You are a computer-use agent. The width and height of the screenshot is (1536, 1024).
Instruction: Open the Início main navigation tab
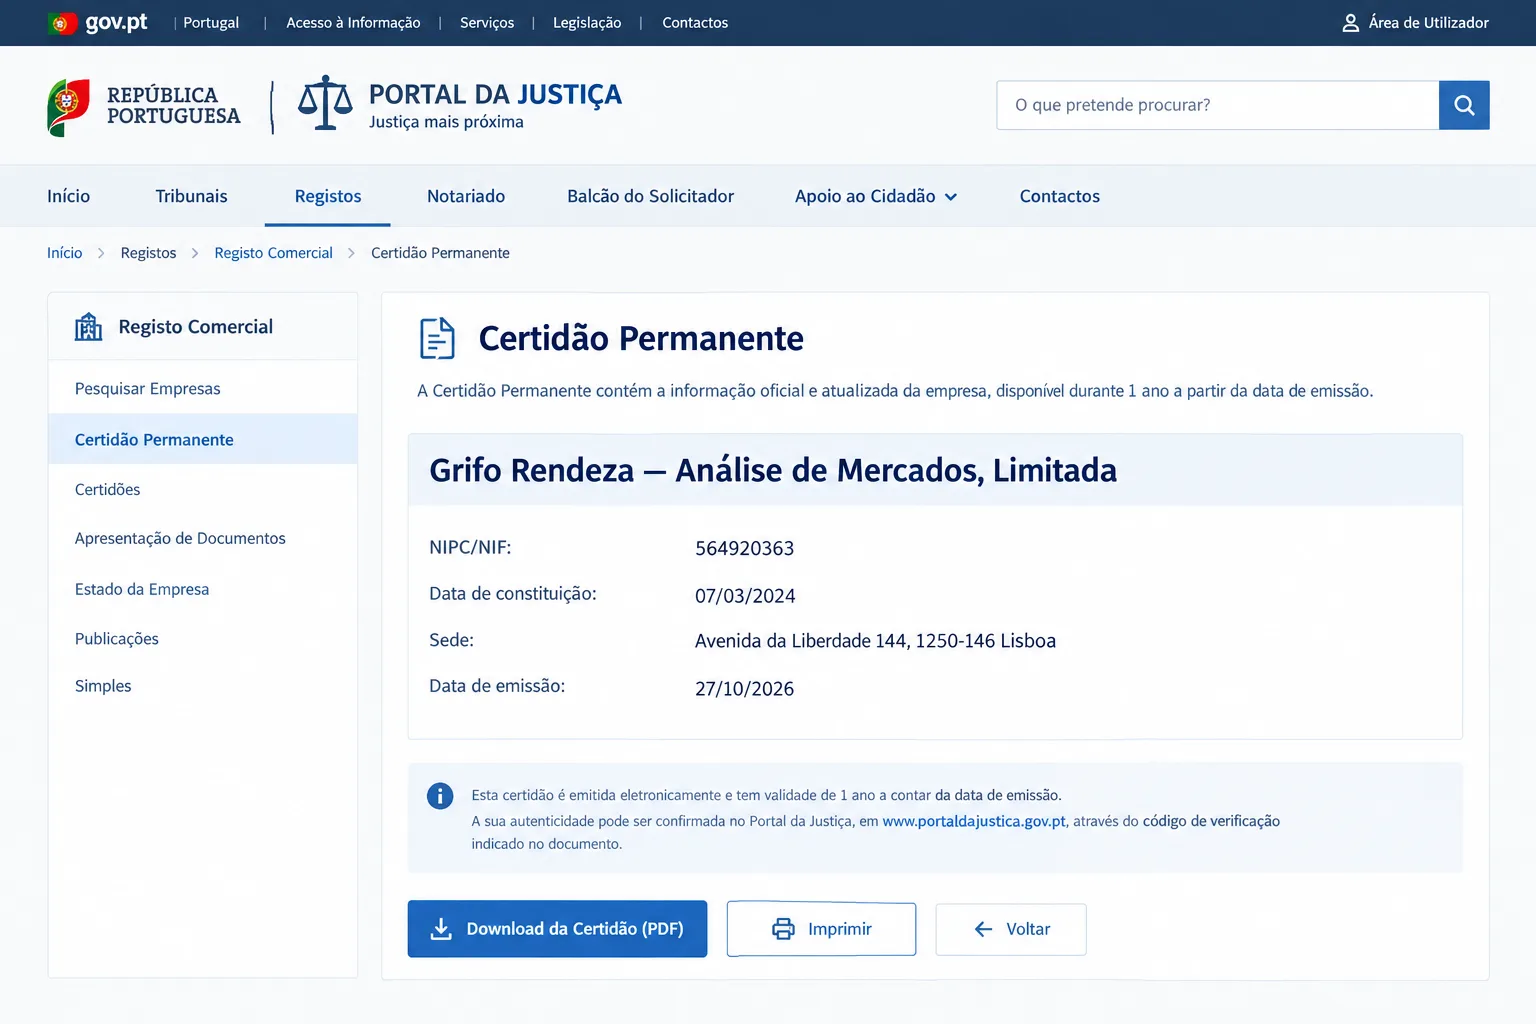click(68, 196)
